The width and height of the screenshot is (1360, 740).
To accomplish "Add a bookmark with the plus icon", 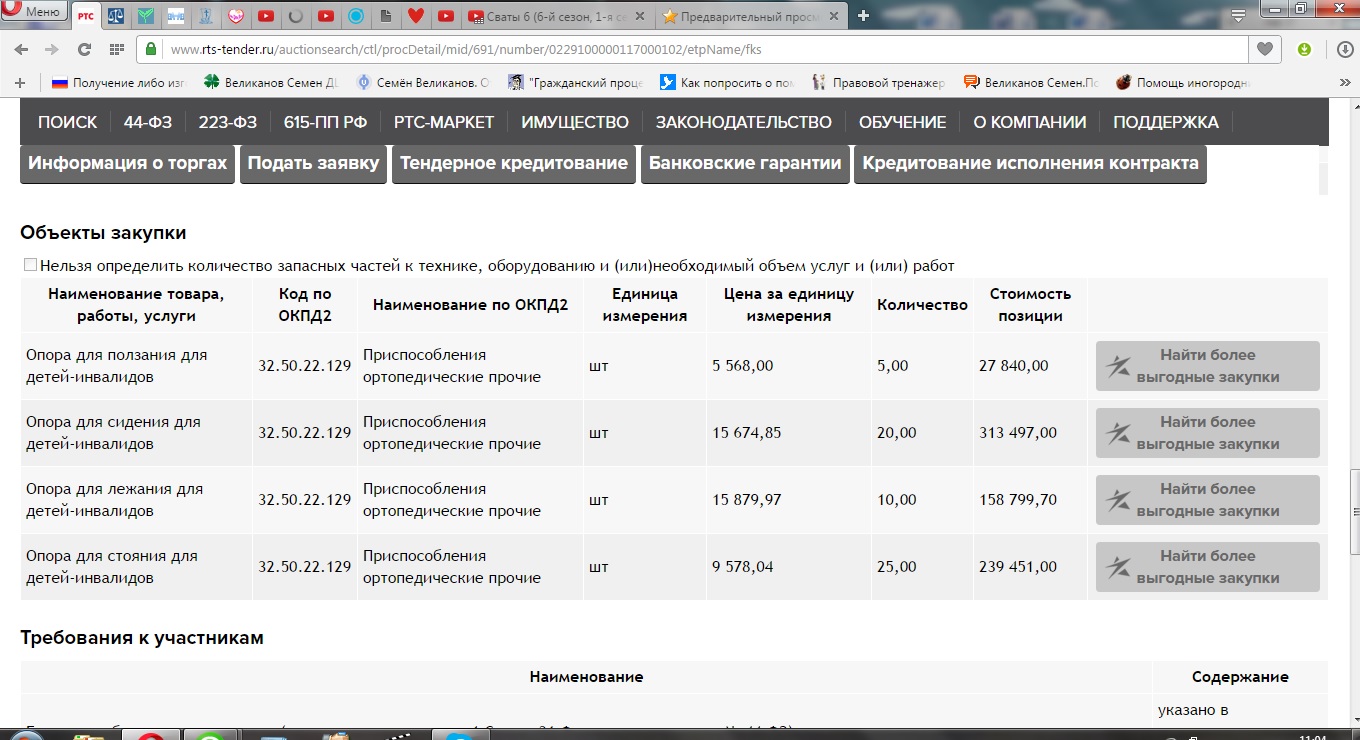I will click(20, 82).
